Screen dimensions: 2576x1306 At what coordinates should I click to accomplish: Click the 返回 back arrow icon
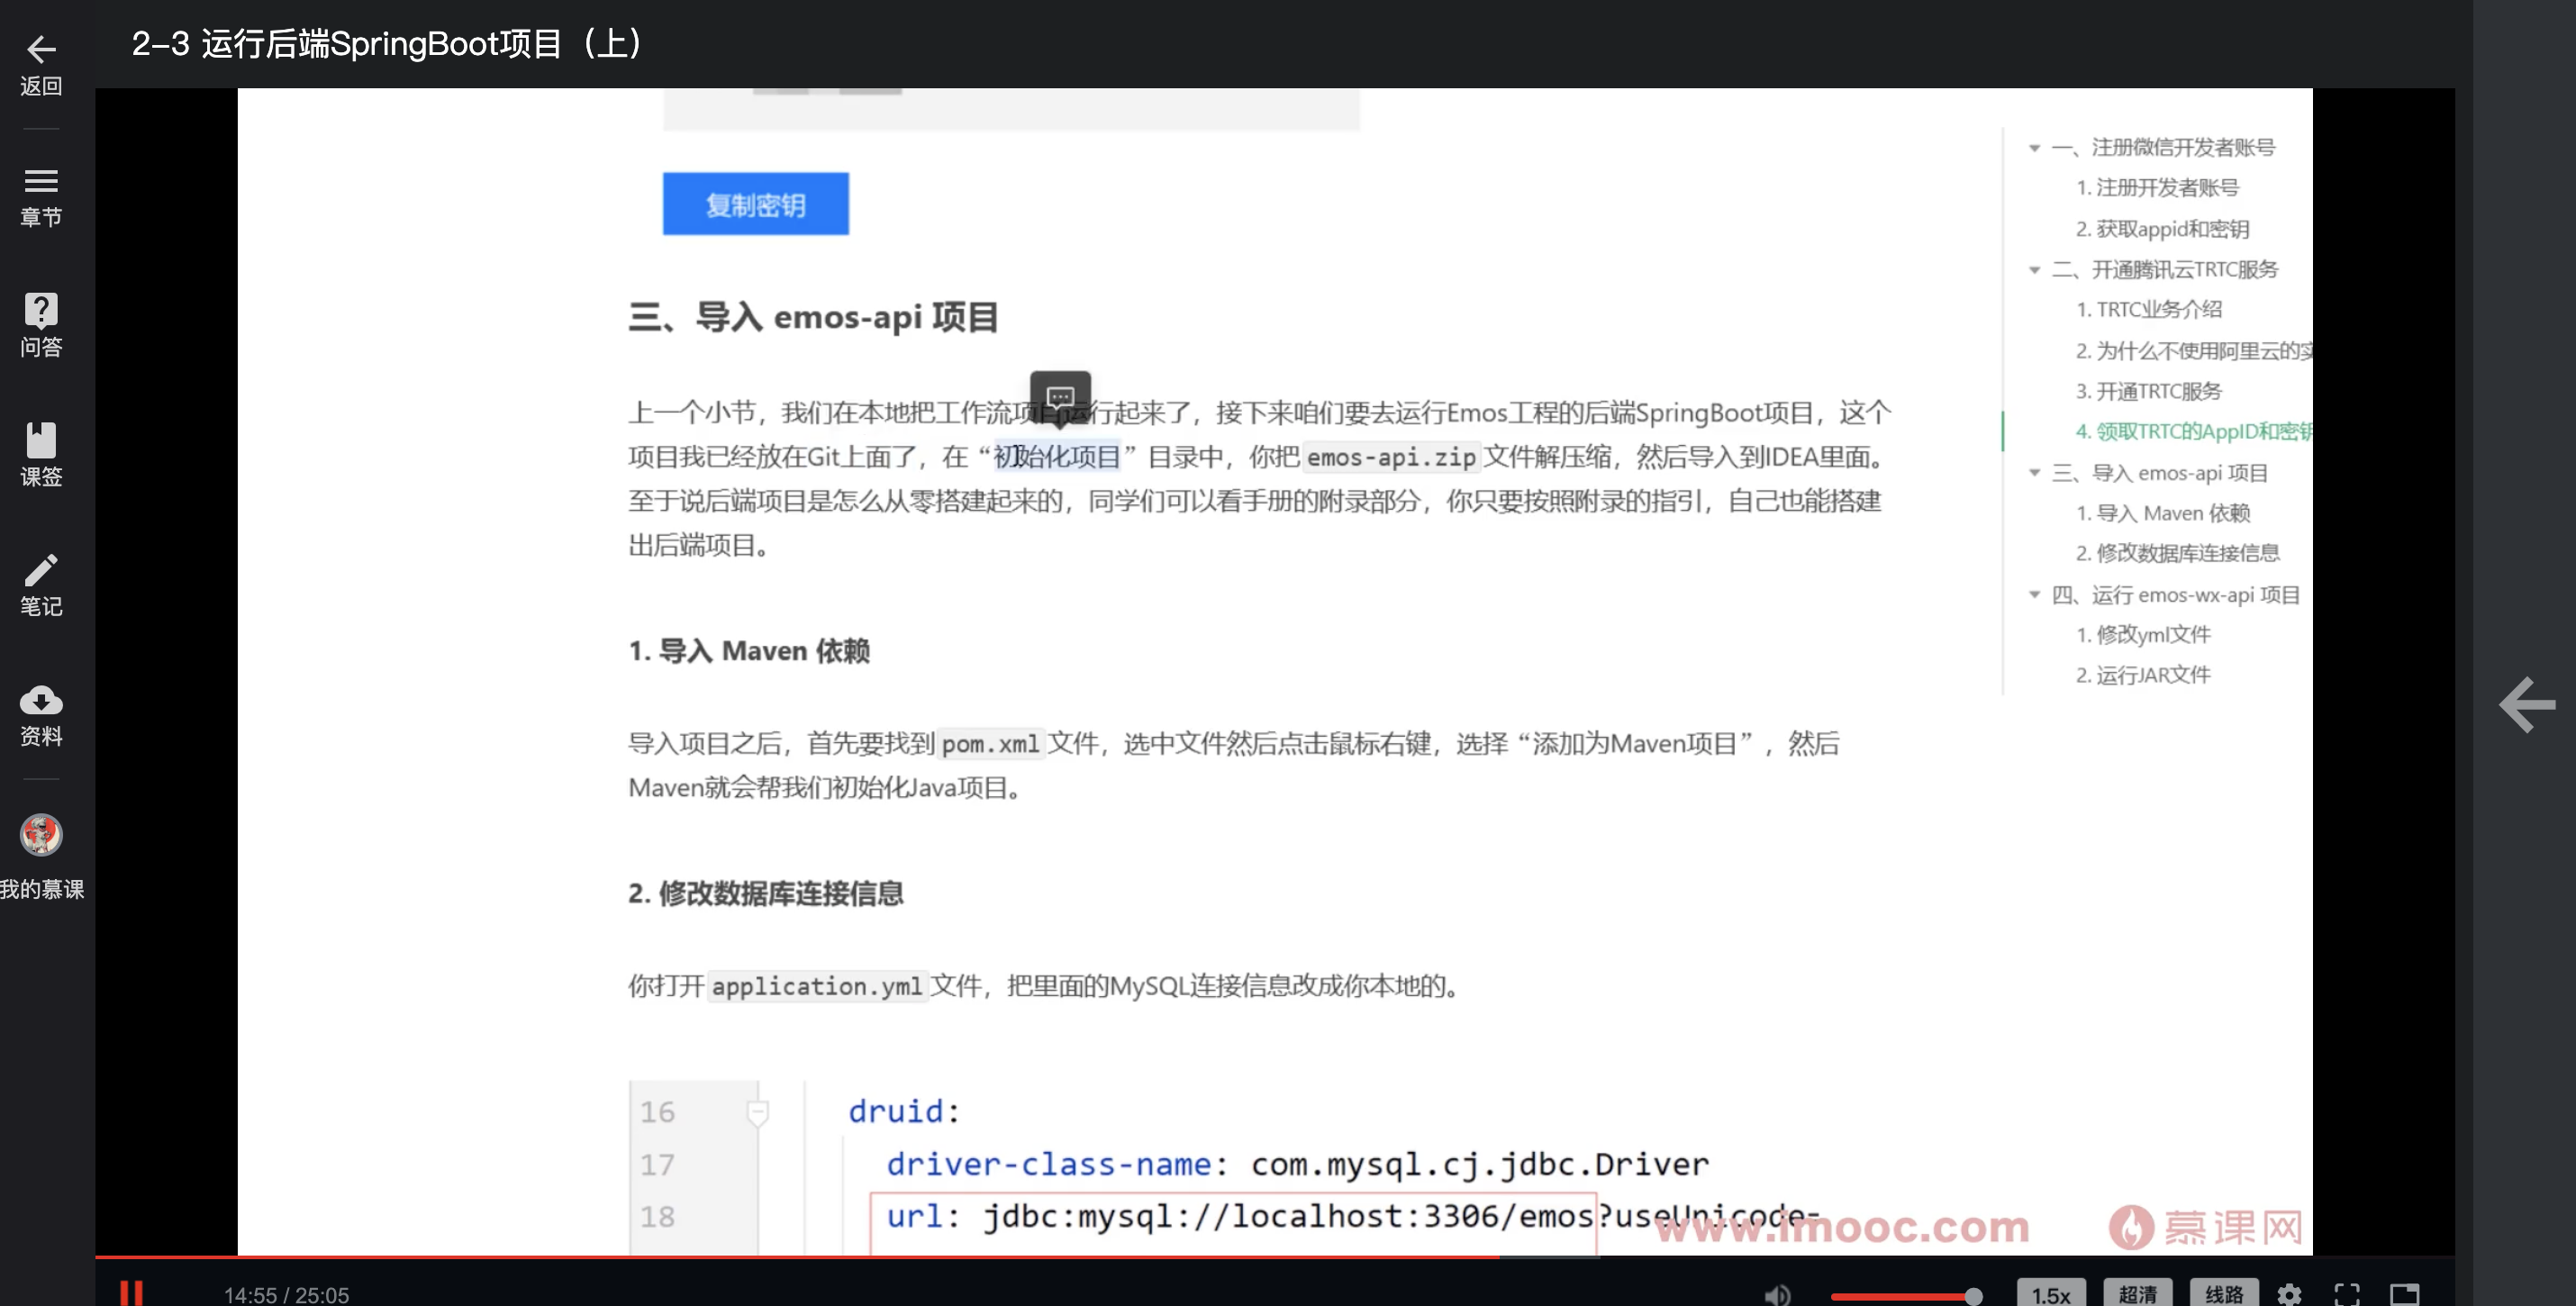(x=40, y=49)
